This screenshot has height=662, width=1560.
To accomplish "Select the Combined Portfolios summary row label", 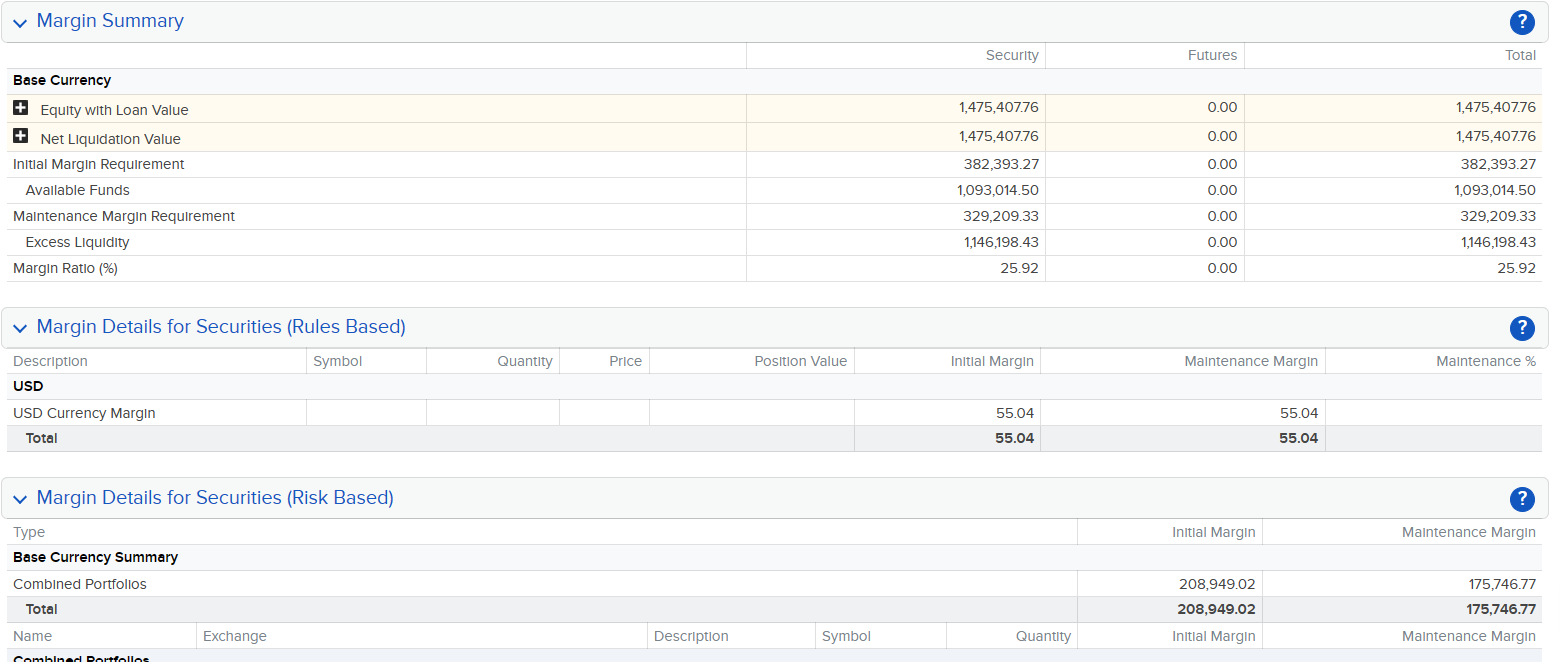I will pos(80,584).
